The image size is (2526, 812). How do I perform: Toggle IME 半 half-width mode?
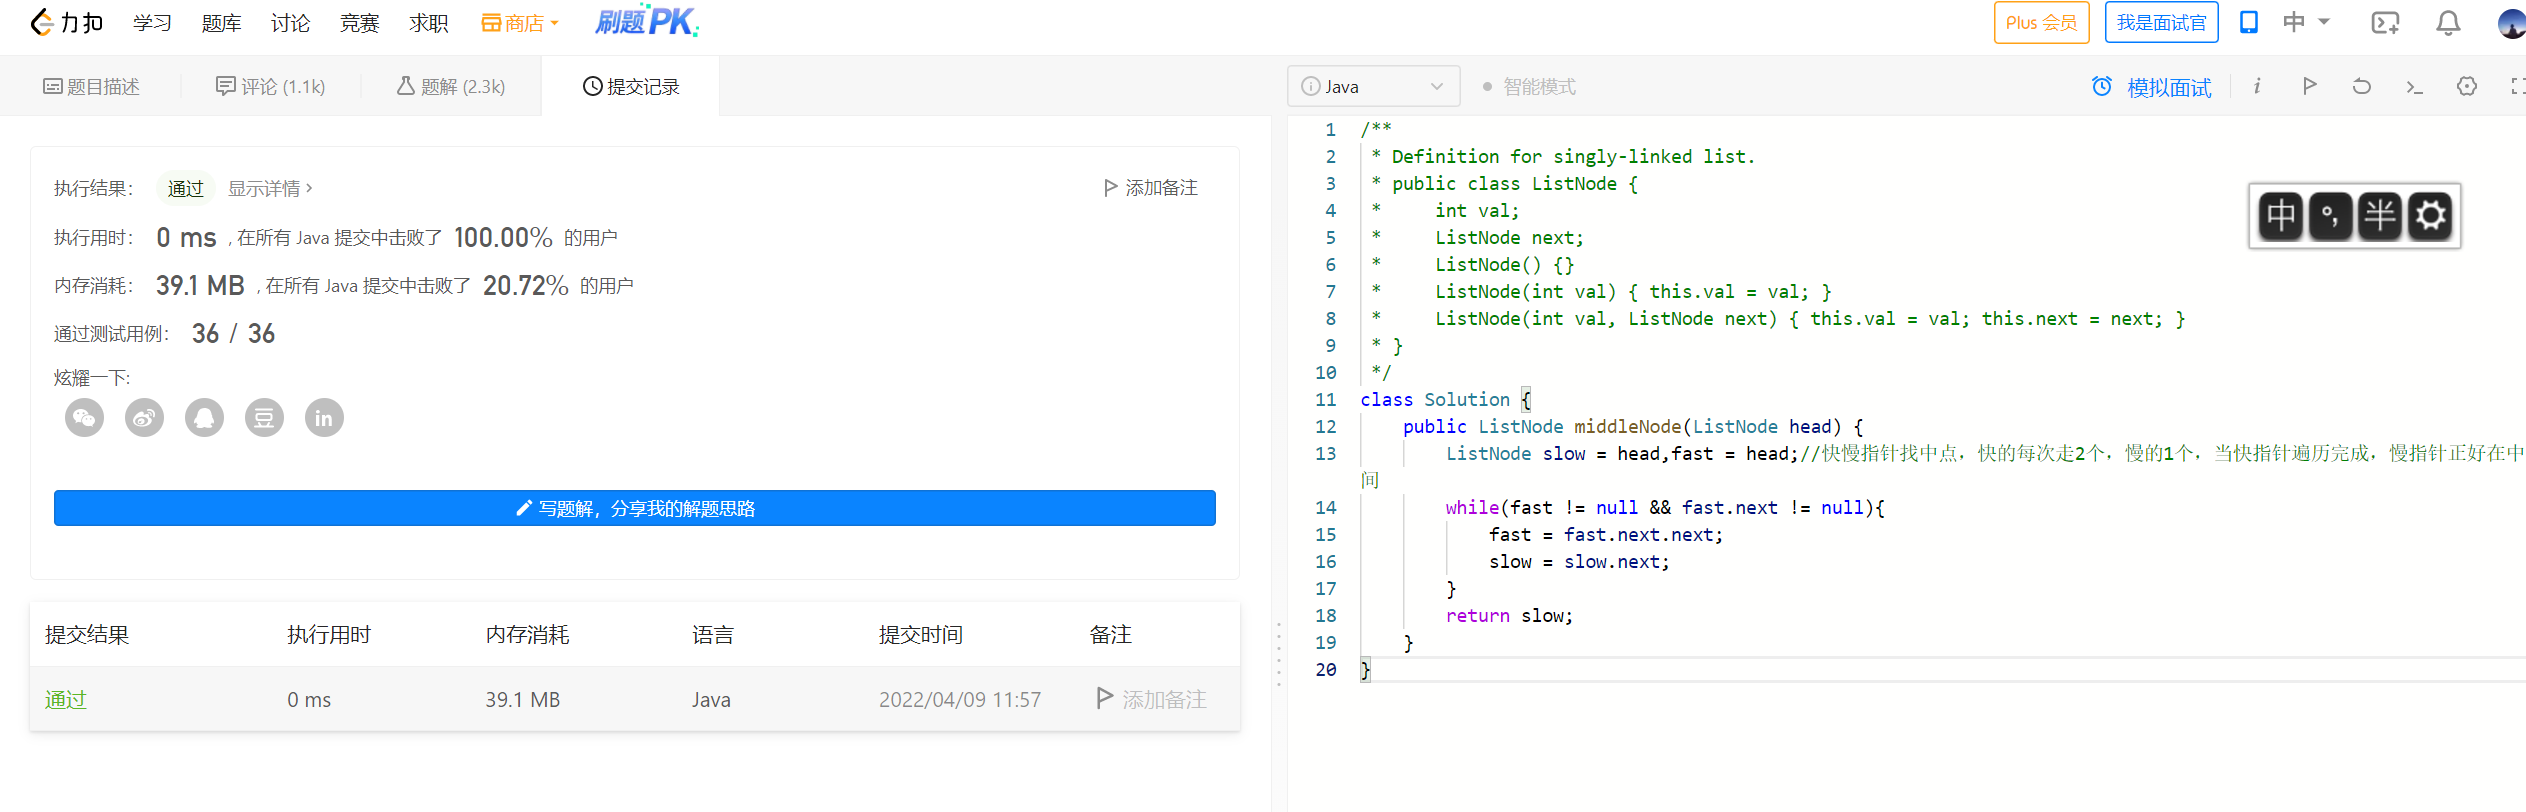coord(2380,215)
